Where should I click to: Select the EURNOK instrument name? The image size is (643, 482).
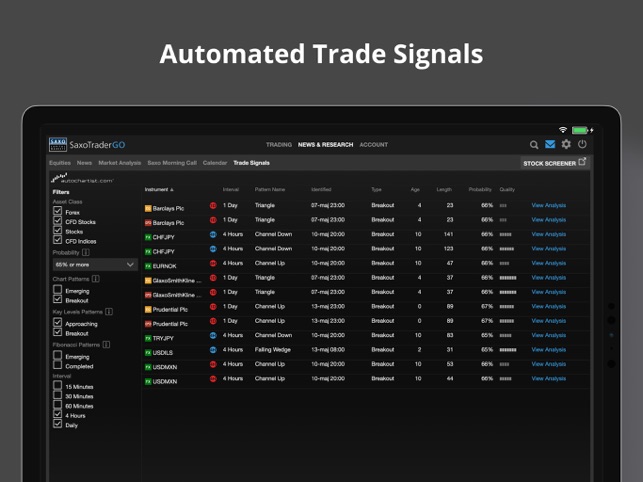[x=164, y=266]
